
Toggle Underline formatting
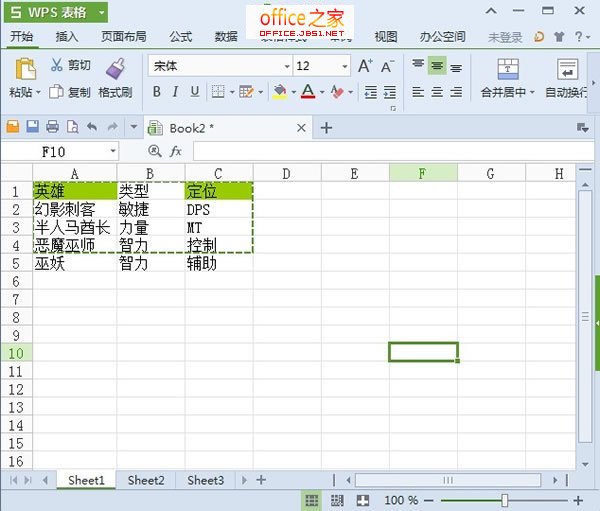point(194,92)
